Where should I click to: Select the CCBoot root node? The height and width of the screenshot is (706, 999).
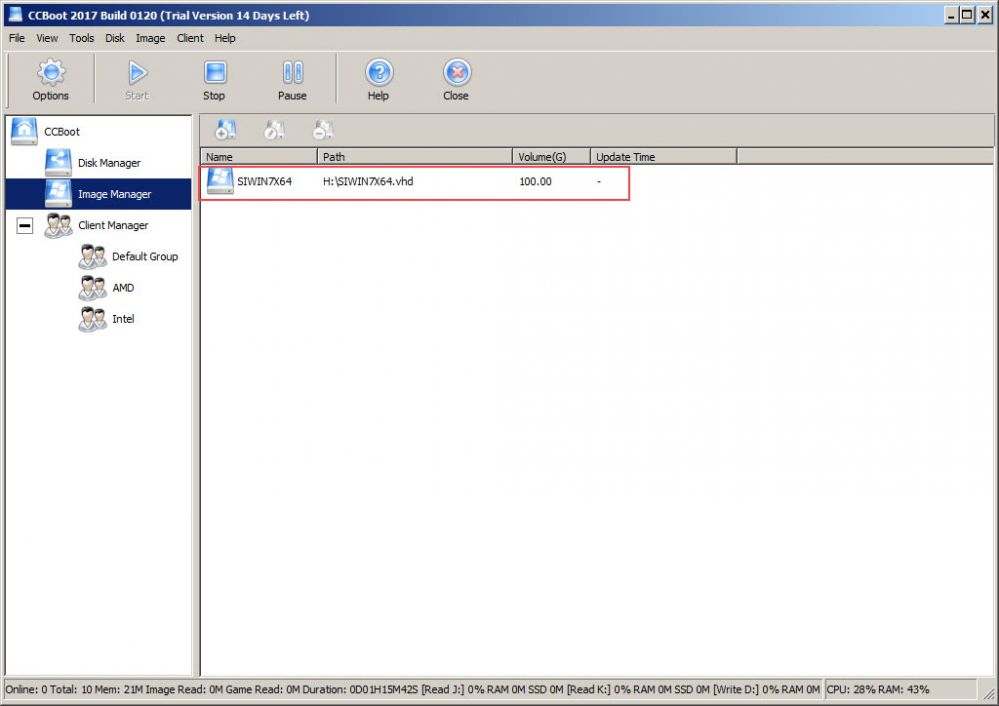click(62, 132)
